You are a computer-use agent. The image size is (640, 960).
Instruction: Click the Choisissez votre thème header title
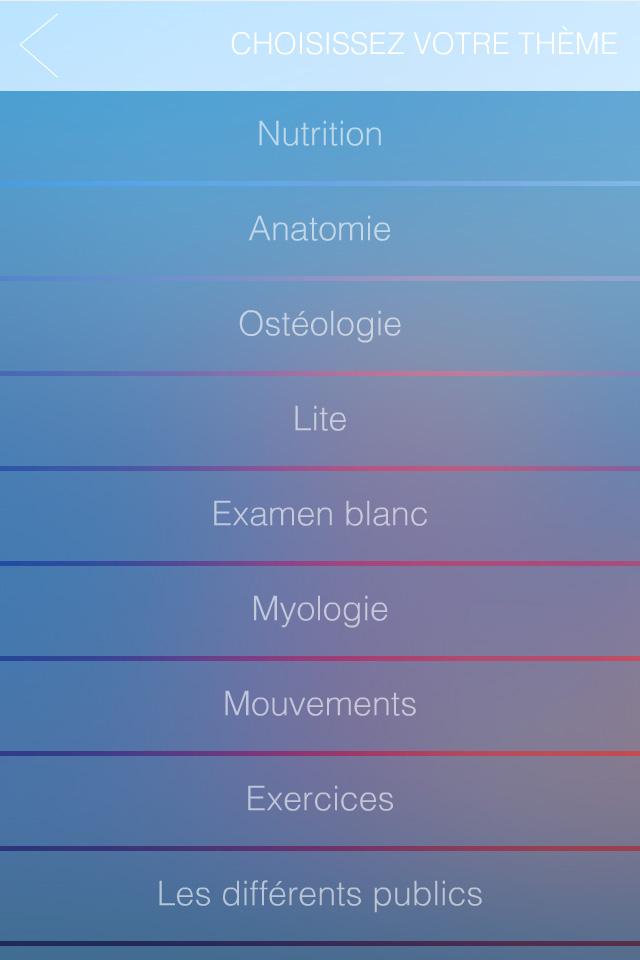tap(424, 44)
